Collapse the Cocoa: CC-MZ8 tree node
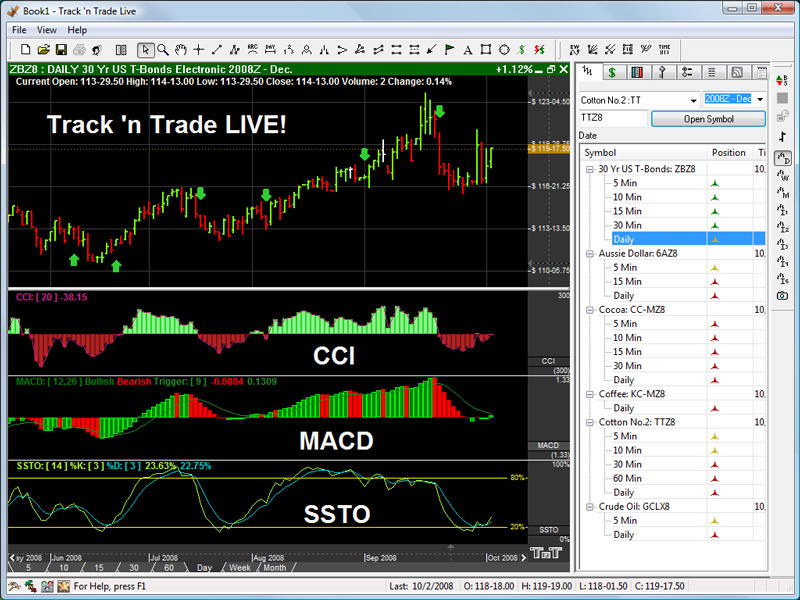This screenshot has width=800, height=600. tap(589, 310)
